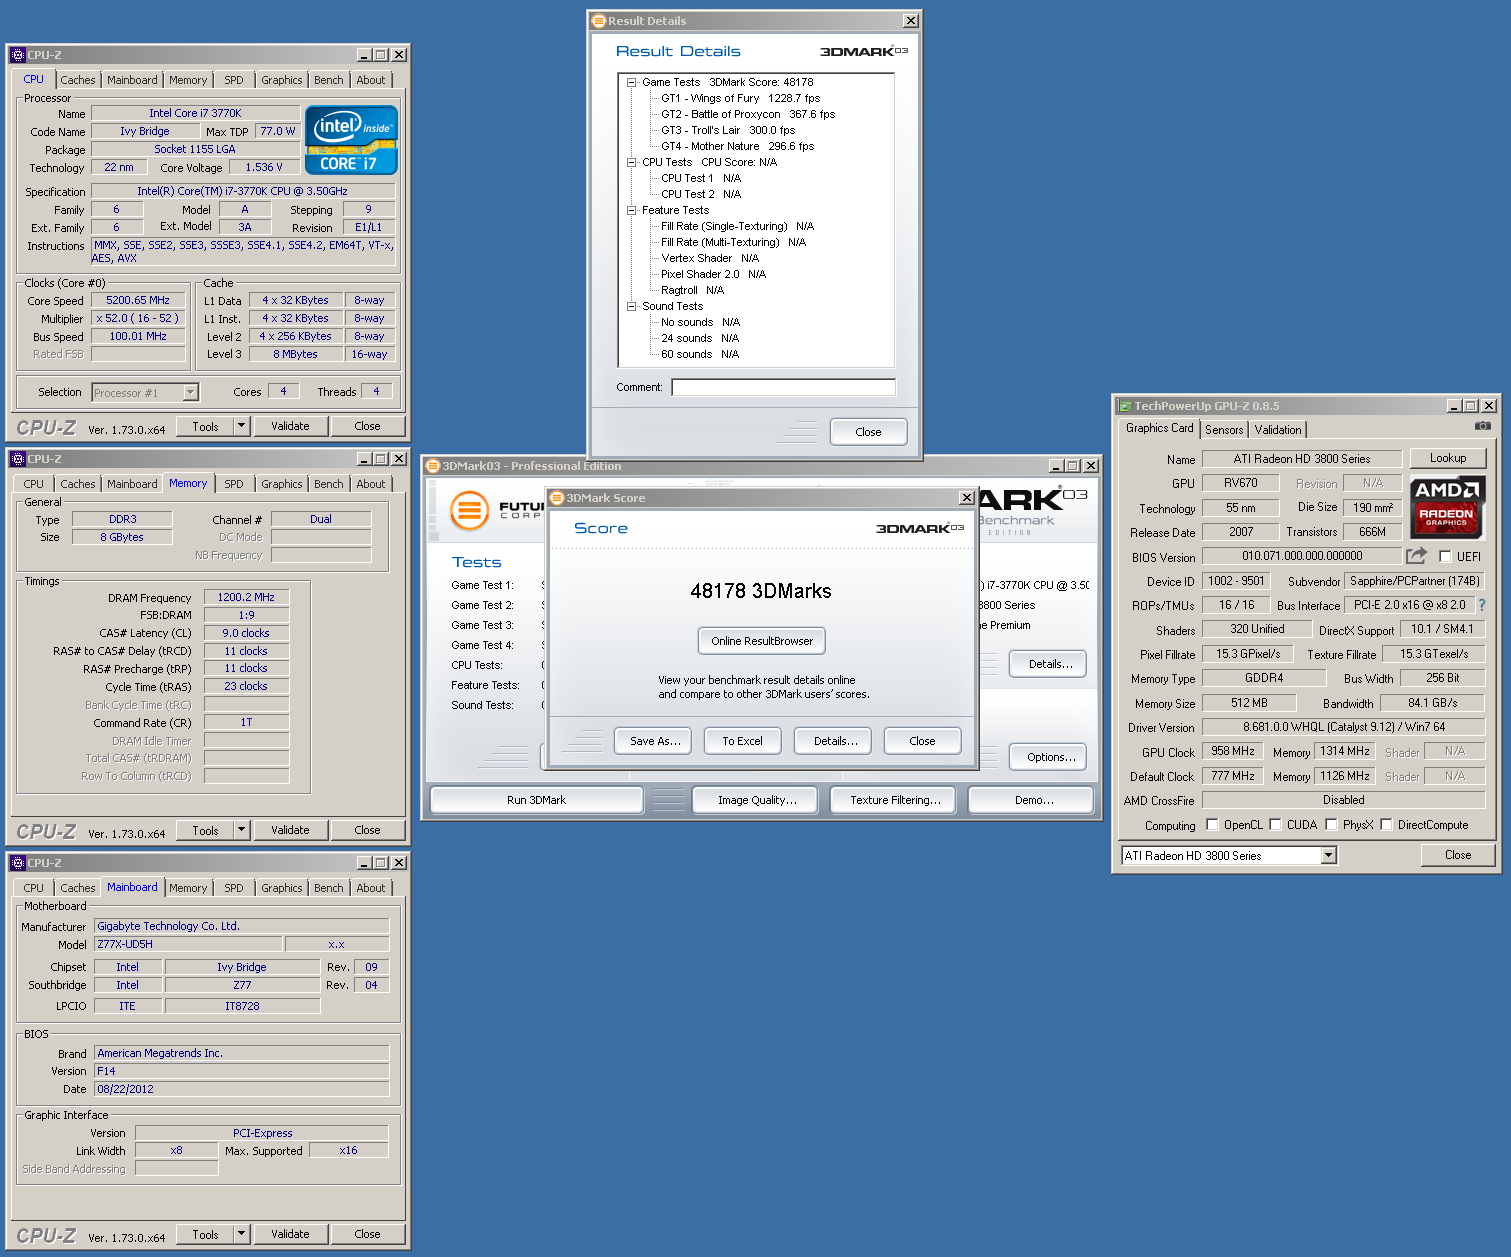Click Result Details window title icon
This screenshot has width=1511, height=1257.
[x=599, y=21]
